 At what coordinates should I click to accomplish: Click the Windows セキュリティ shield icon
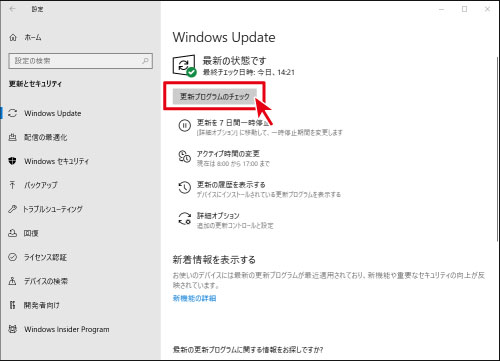click(x=13, y=161)
